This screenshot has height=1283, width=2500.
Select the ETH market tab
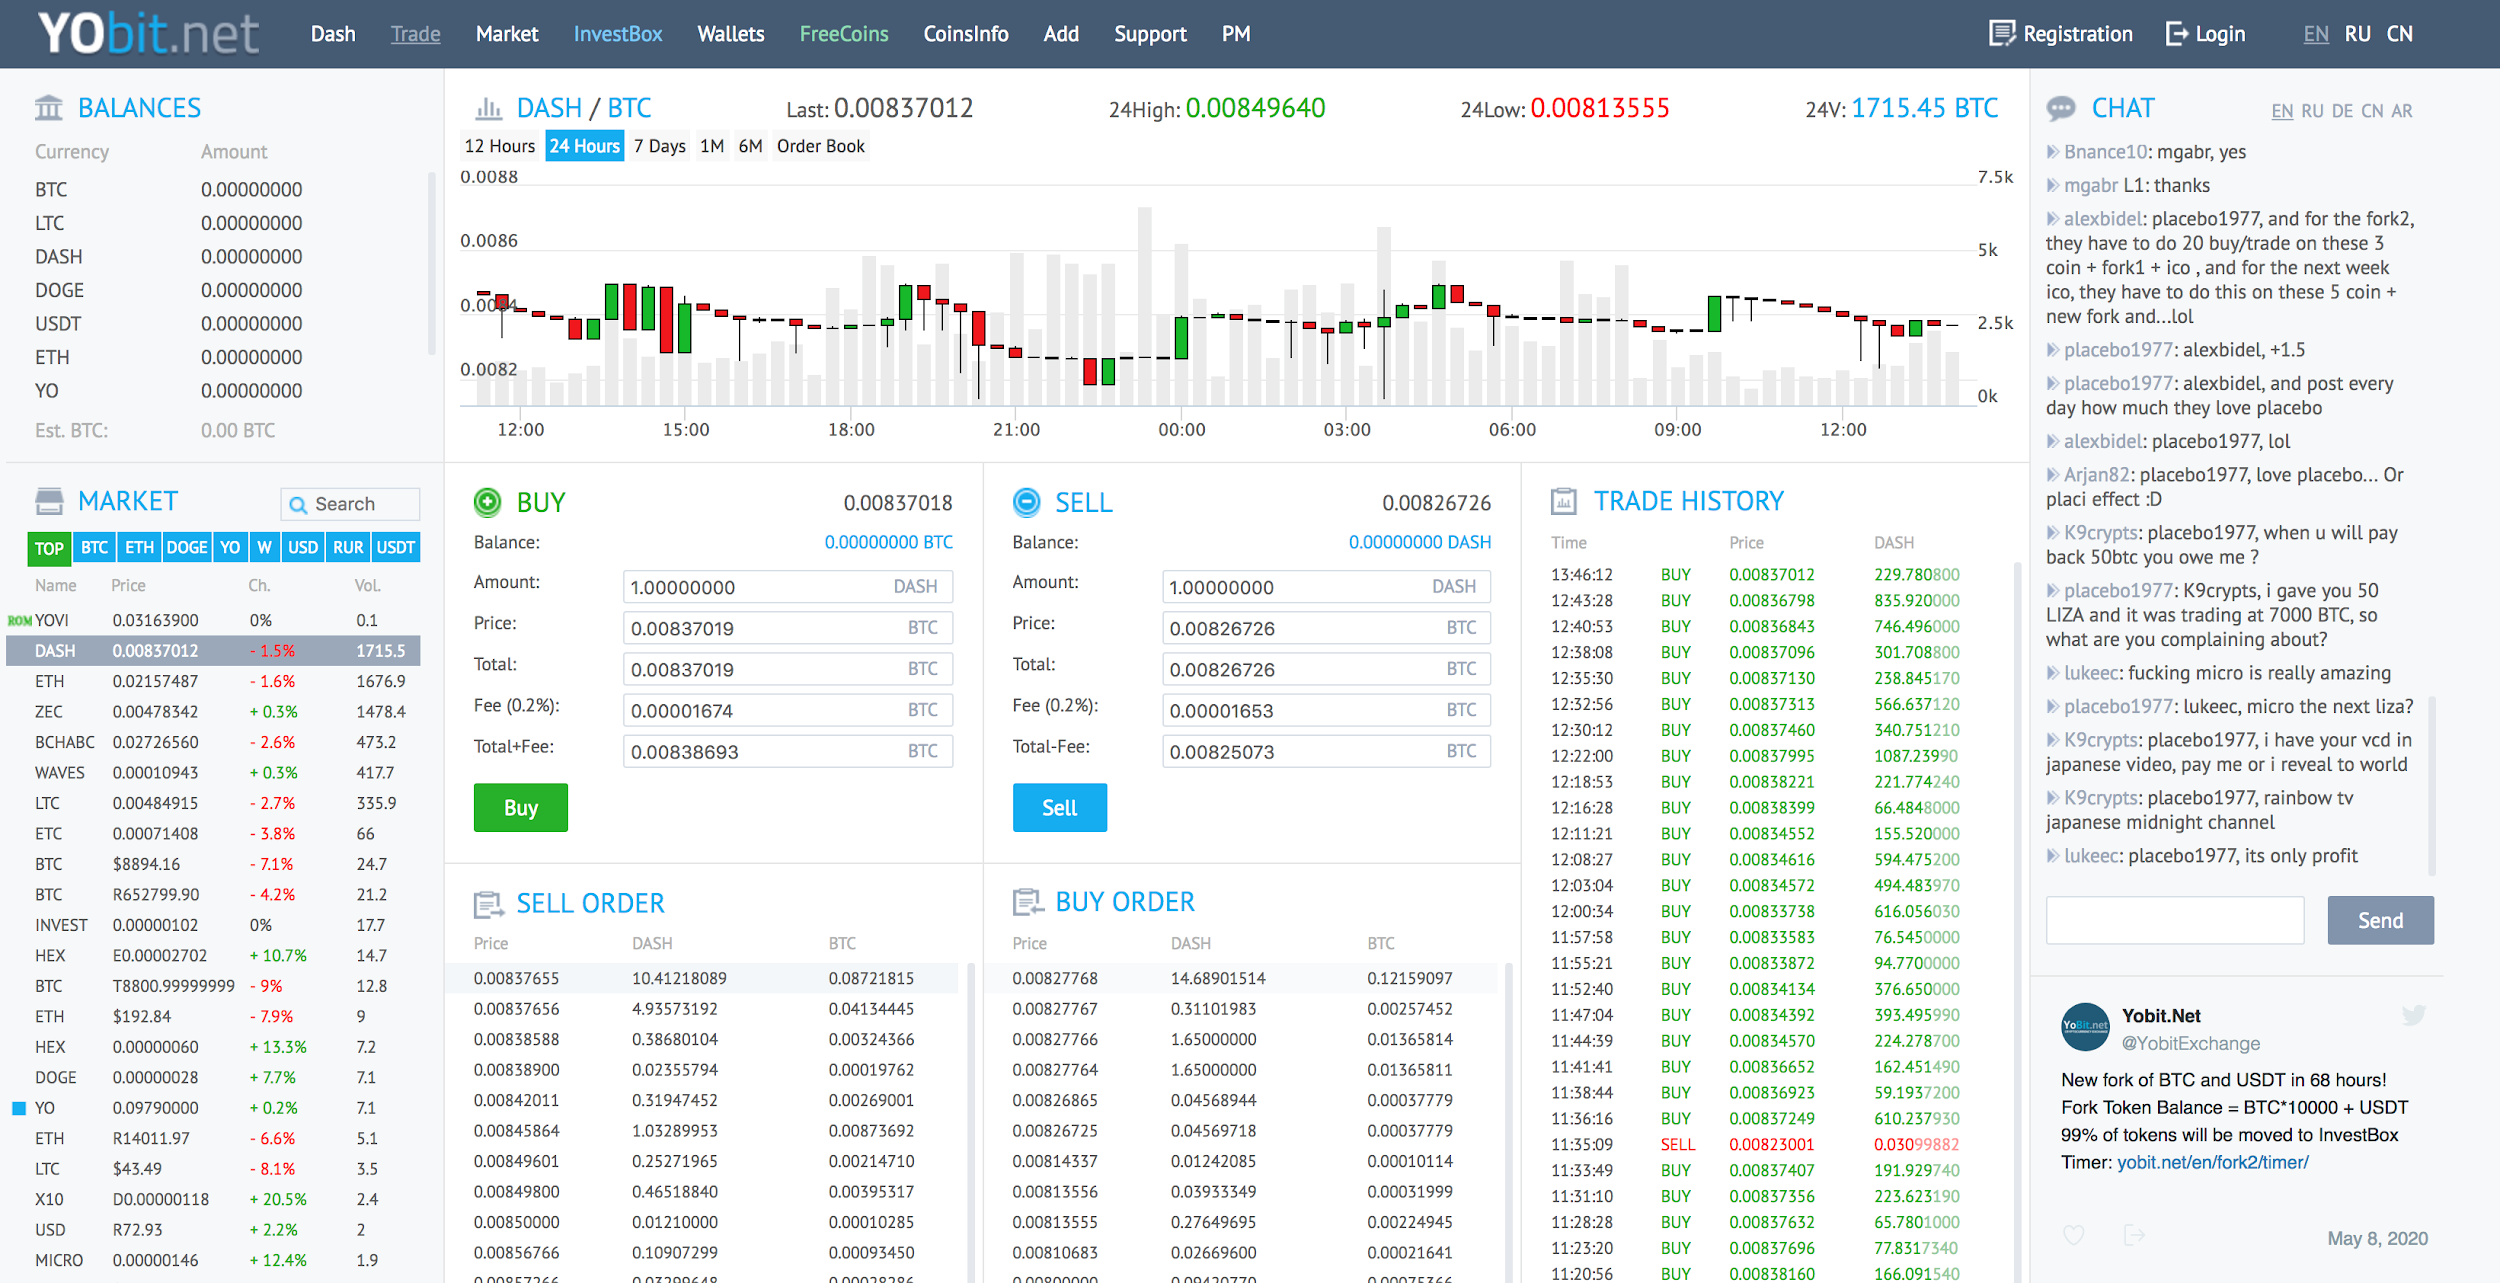click(140, 548)
